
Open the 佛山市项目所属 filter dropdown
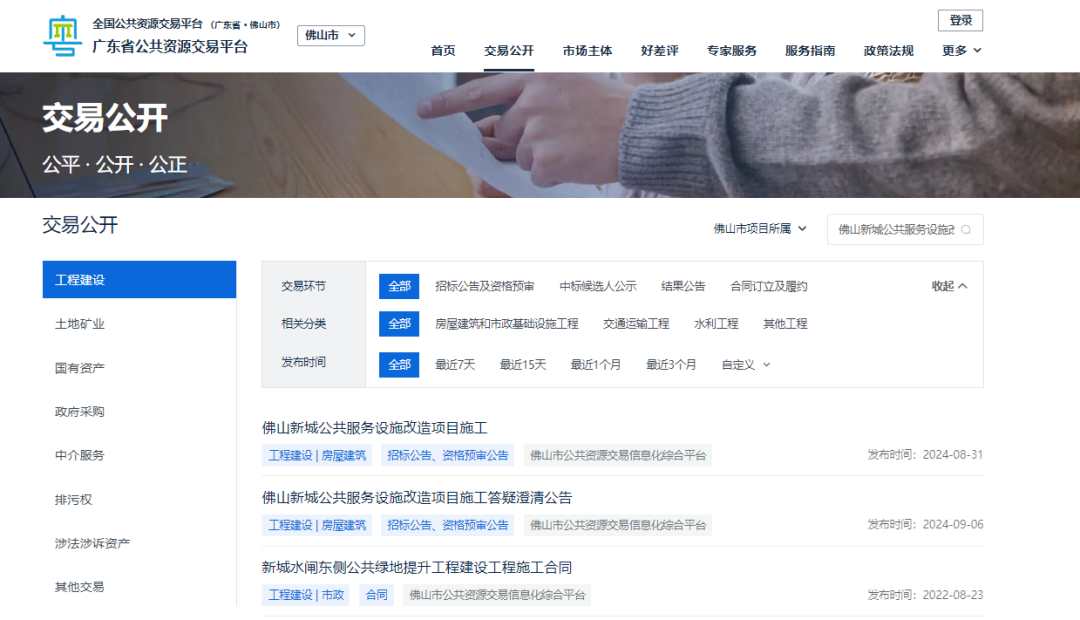pyautogui.click(x=759, y=229)
